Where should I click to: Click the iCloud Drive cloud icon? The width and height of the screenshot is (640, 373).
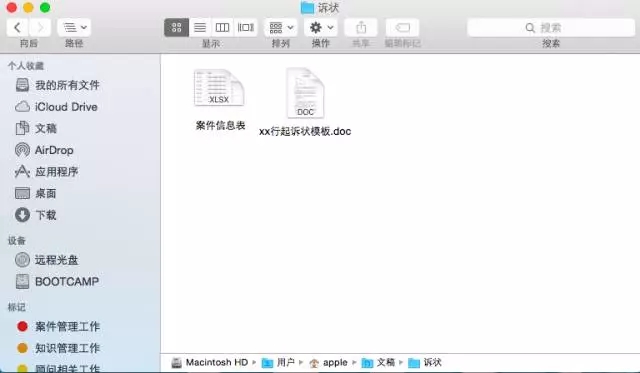[x=22, y=107]
